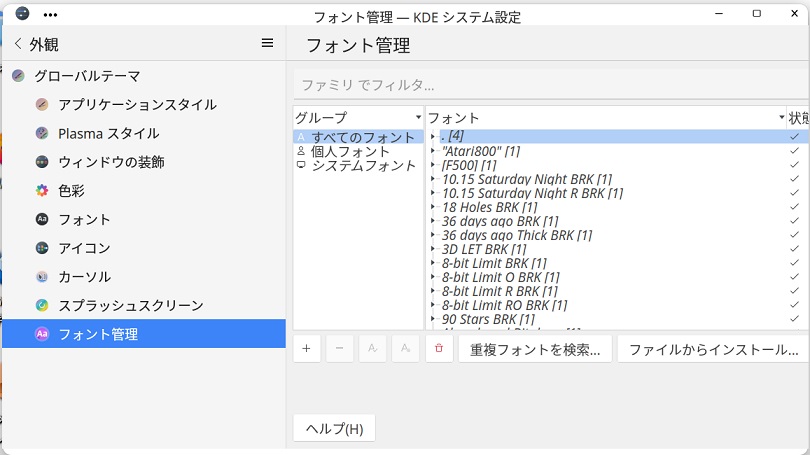Click the Global Theme icon in sidebar
This screenshot has width=810, height=455.
[19, 76]
